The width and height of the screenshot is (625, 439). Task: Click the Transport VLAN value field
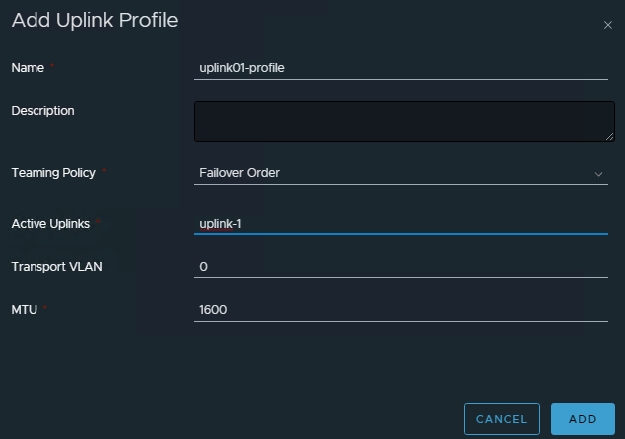click(x=400, y=267)
